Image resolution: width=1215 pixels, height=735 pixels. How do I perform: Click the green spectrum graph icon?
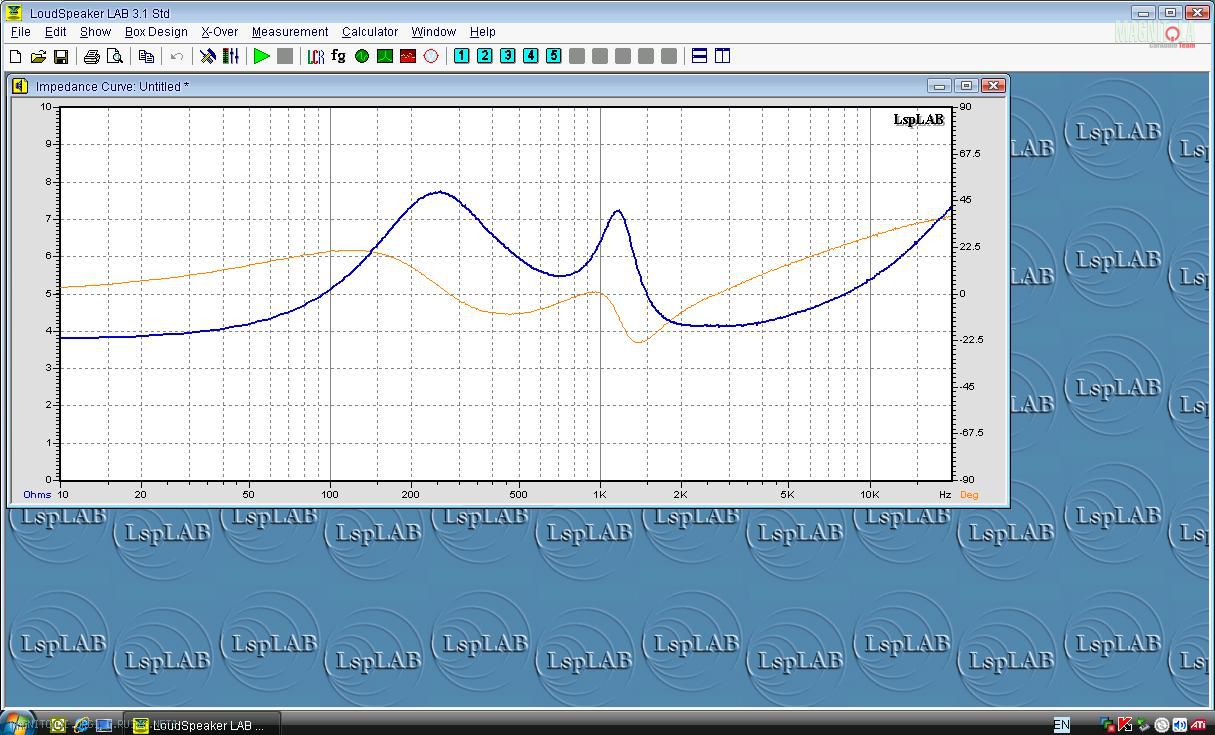click(385, 57)
